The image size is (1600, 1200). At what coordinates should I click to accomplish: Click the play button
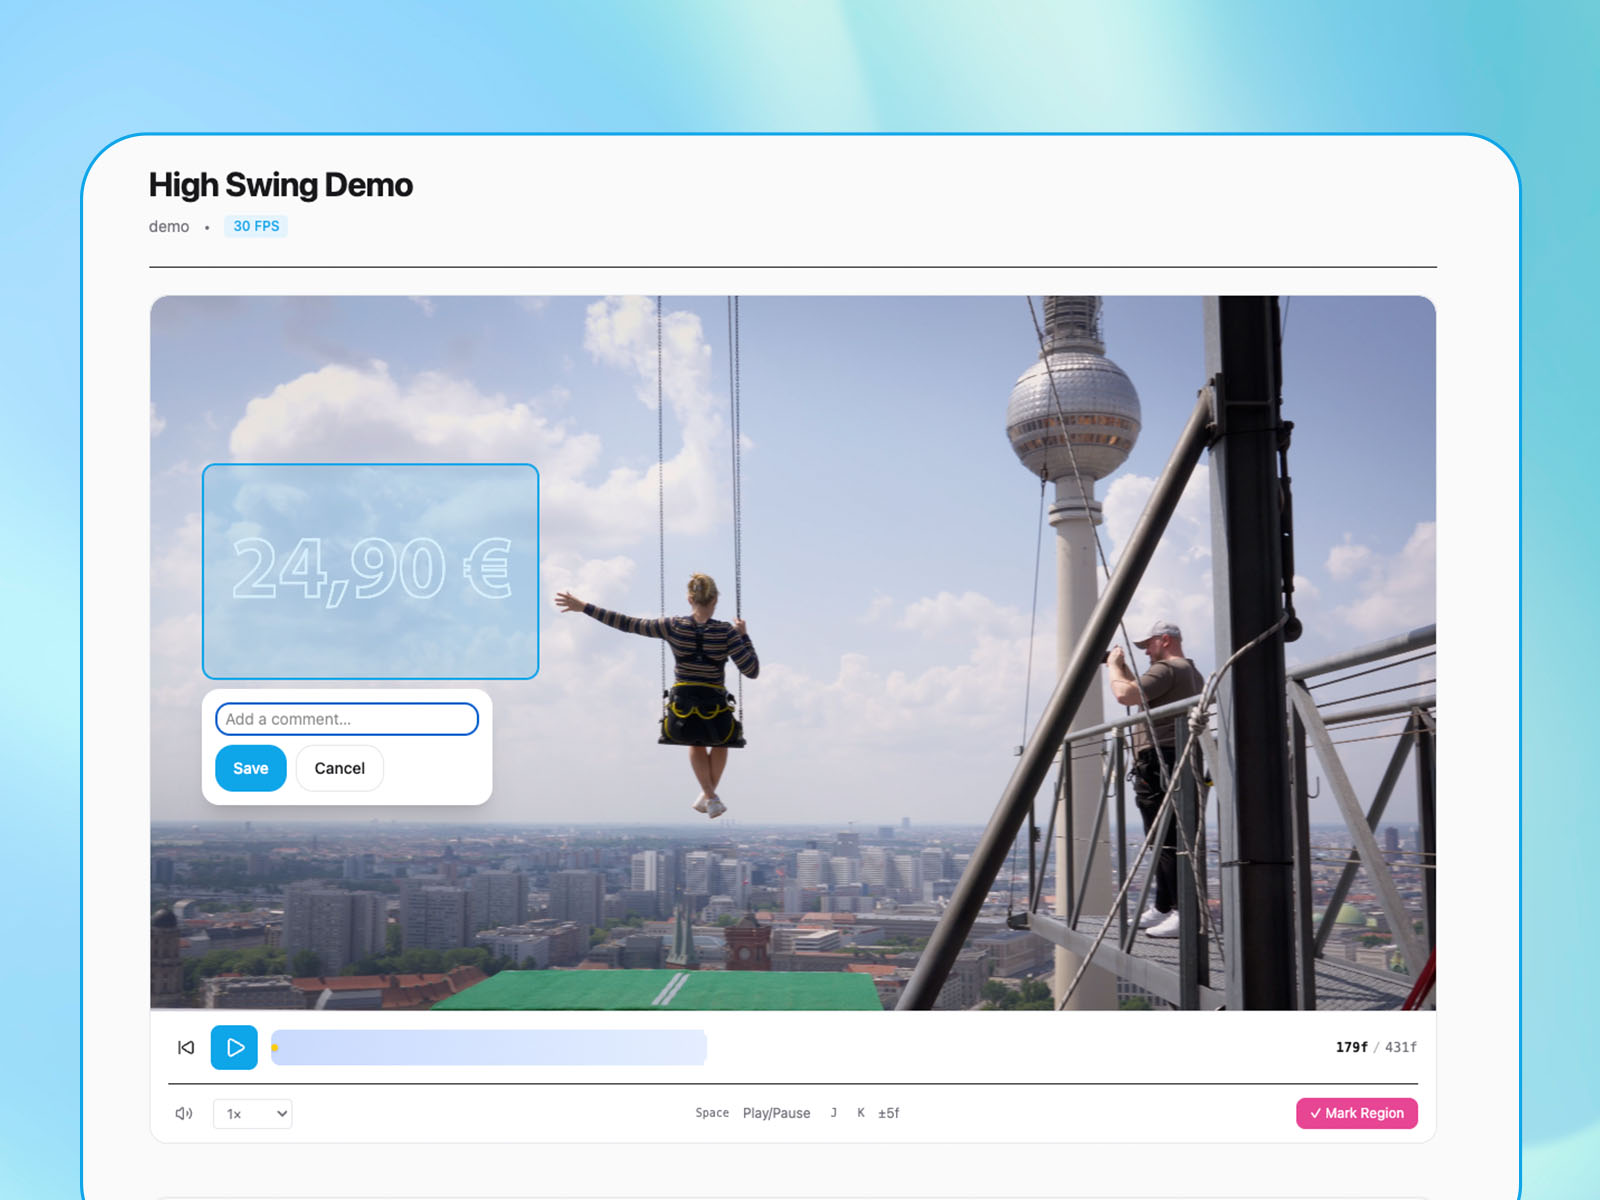pos(234,1047)
